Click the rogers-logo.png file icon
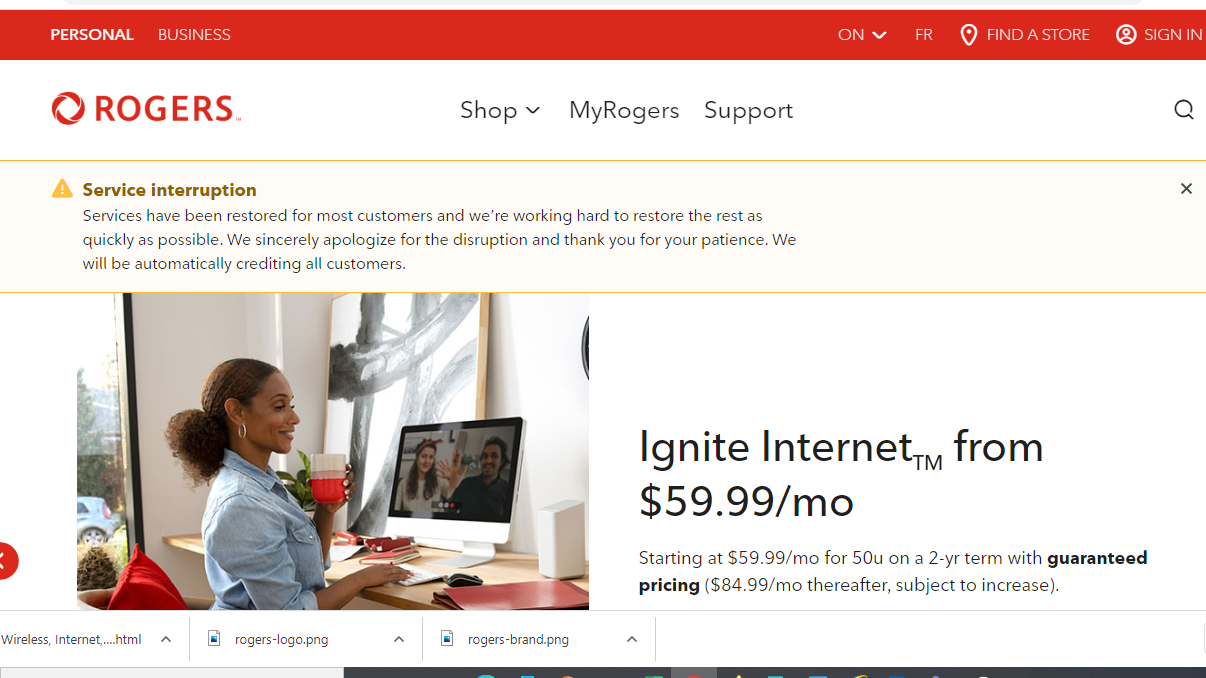The width and height of the screenshot is (1206, 678). coord(214,638)
